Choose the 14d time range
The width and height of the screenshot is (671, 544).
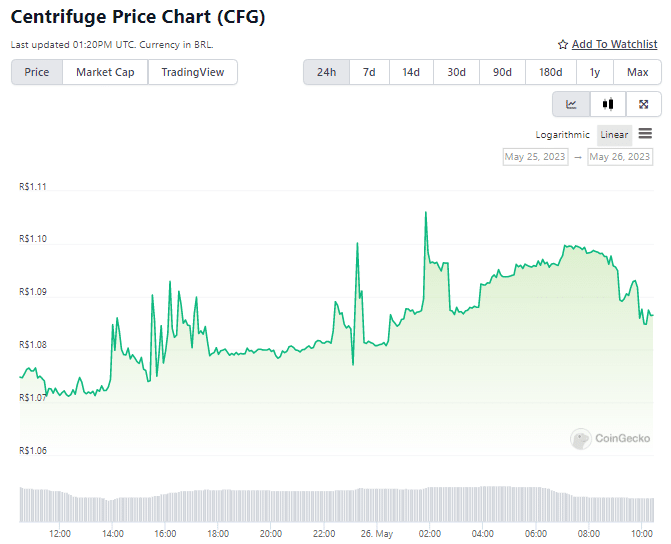coord(411,72)
